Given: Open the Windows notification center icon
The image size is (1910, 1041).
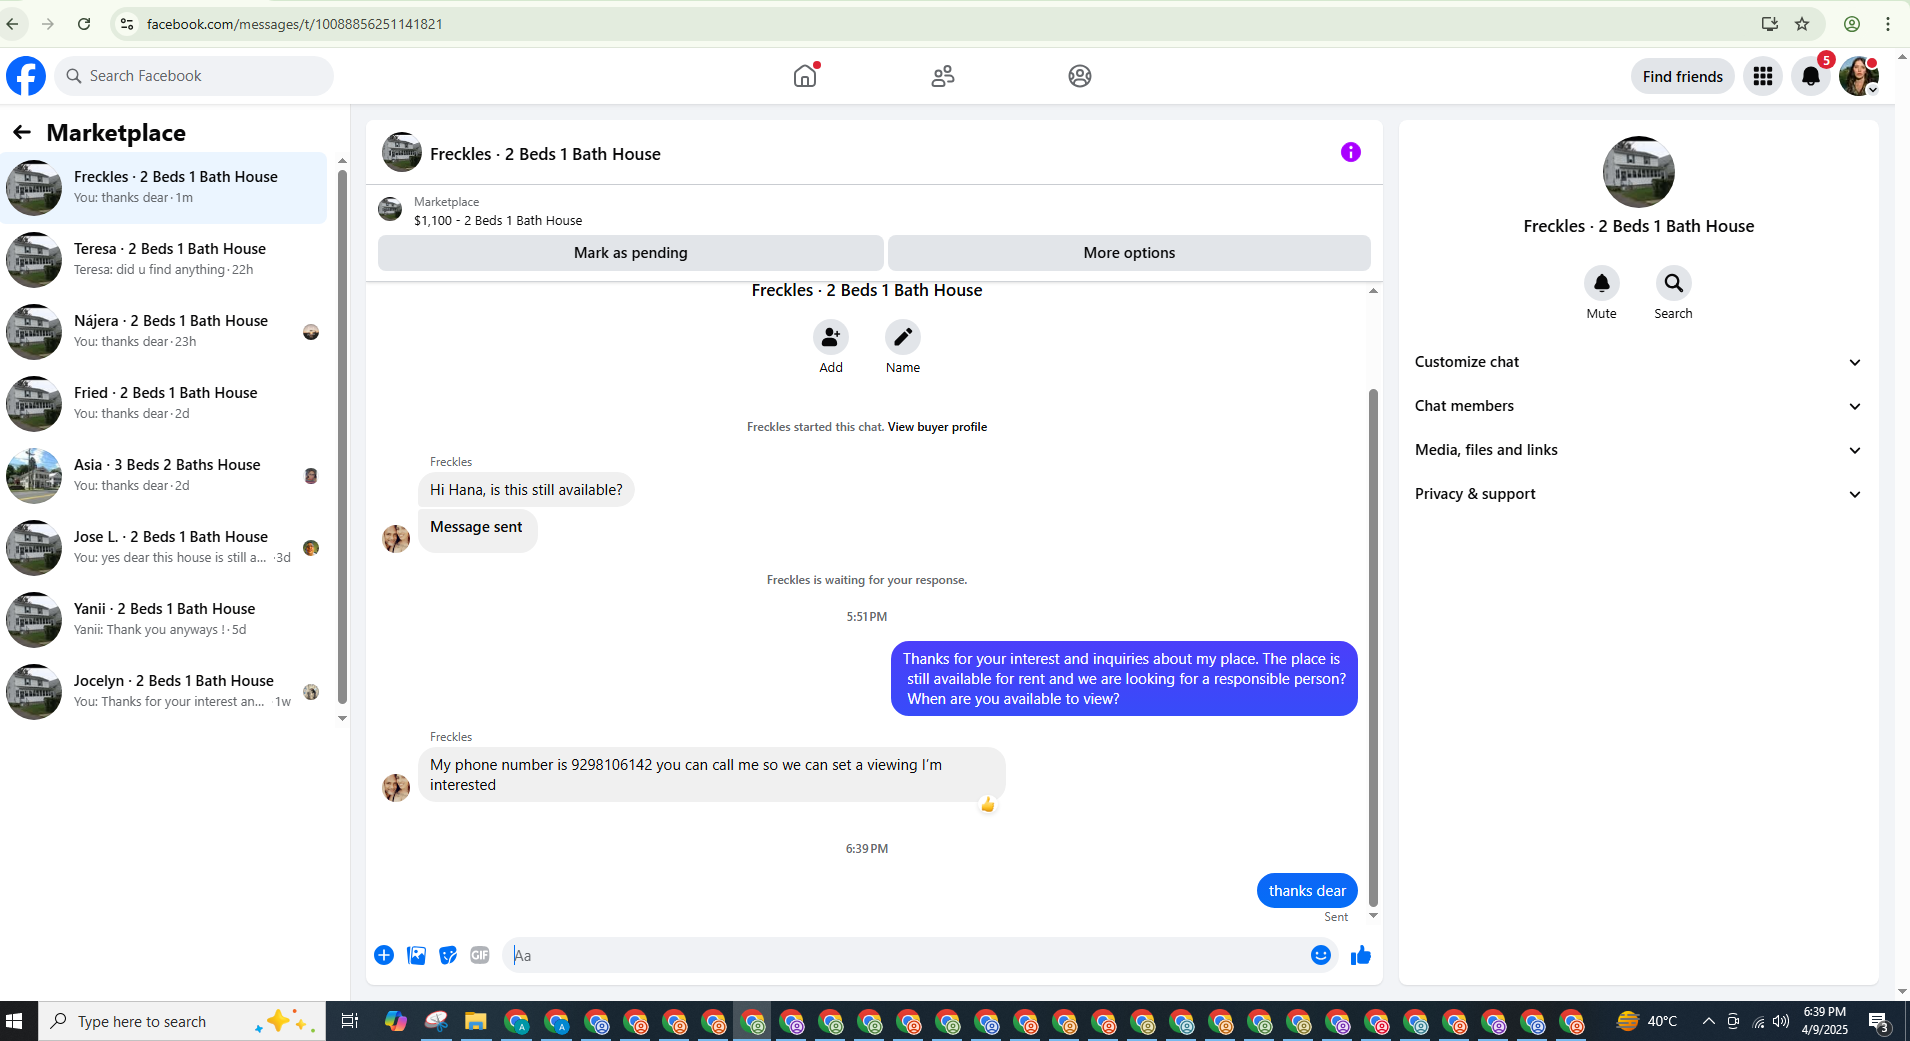Looking at the screenshot, I should pyautogui.click(x=1879, y=1021).
